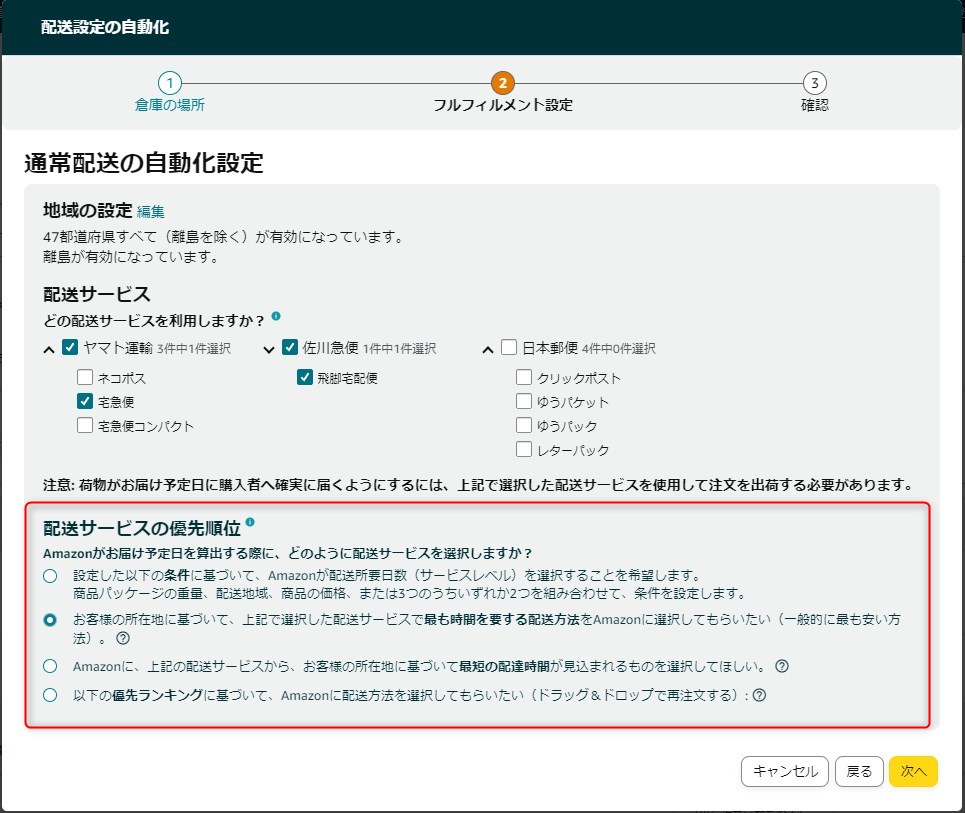Click the 編集 link for 地域の設定
The height and width of the screenshot is (813, 965).
[151, 212]
